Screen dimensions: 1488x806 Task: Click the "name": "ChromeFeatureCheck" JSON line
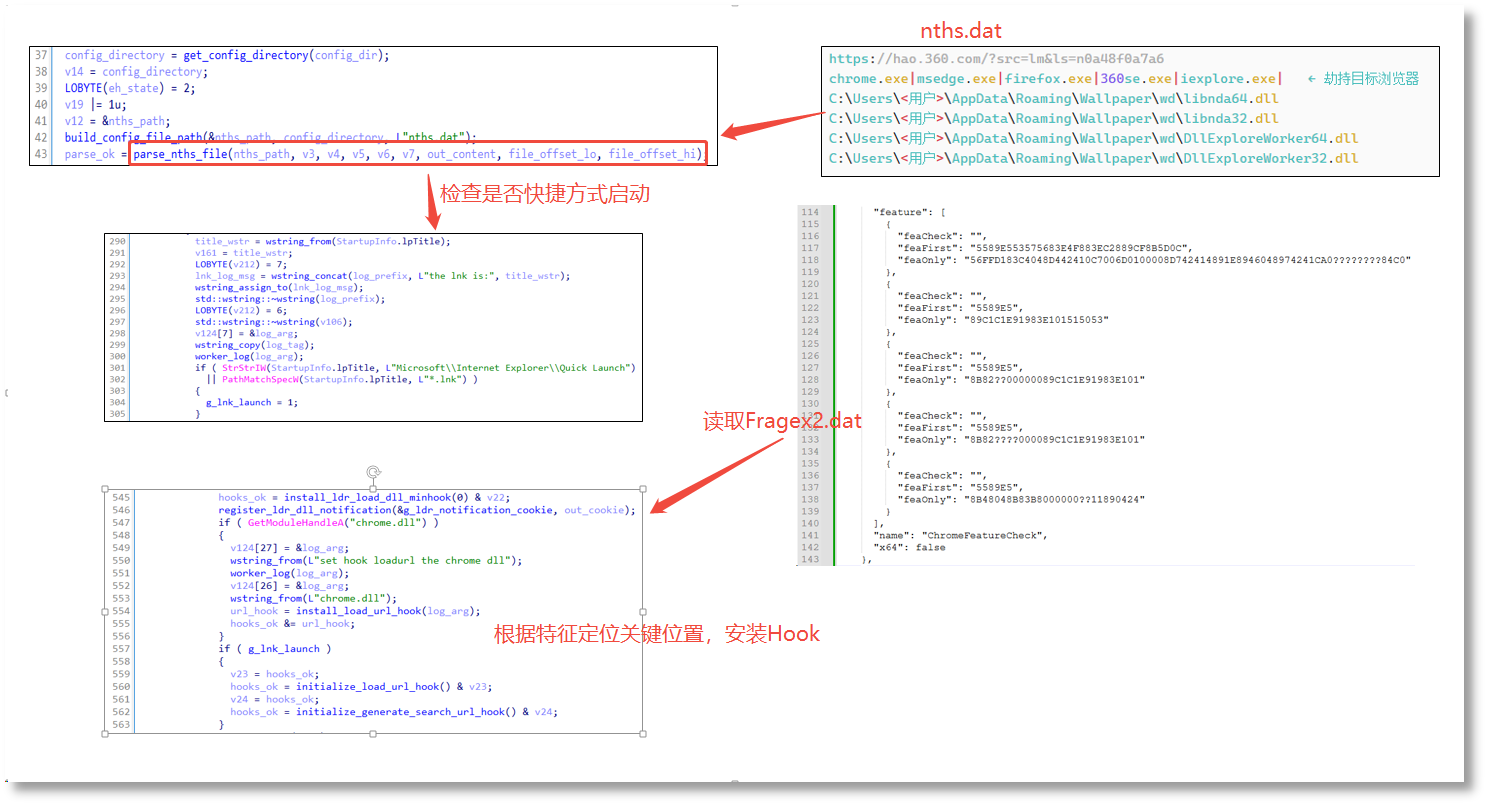pos(960,535)
